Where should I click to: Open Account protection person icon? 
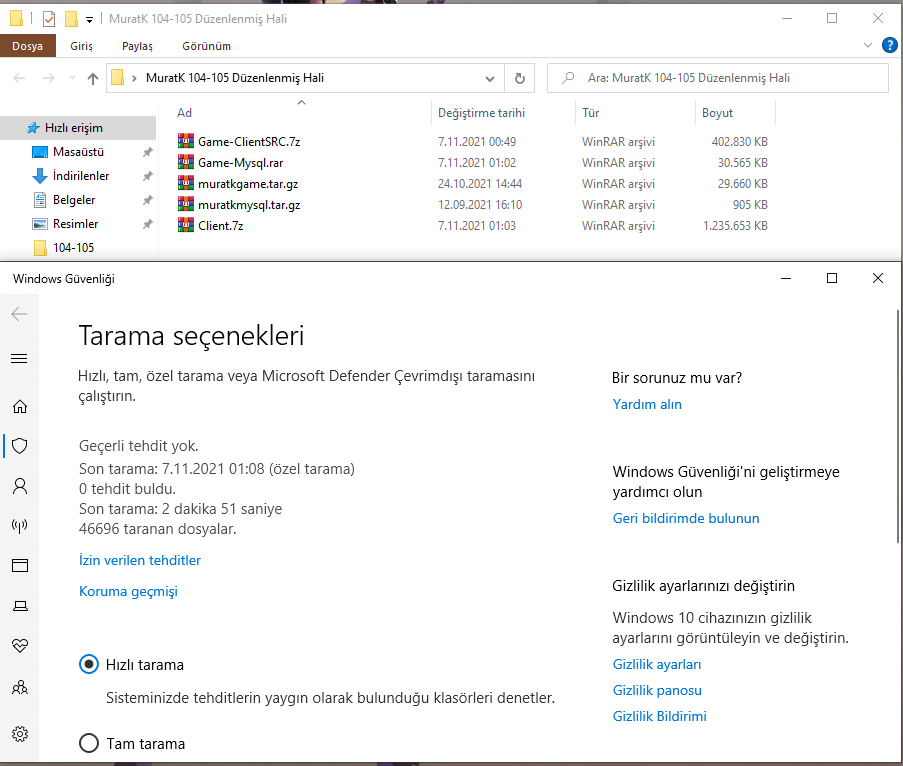coord(19,486)
